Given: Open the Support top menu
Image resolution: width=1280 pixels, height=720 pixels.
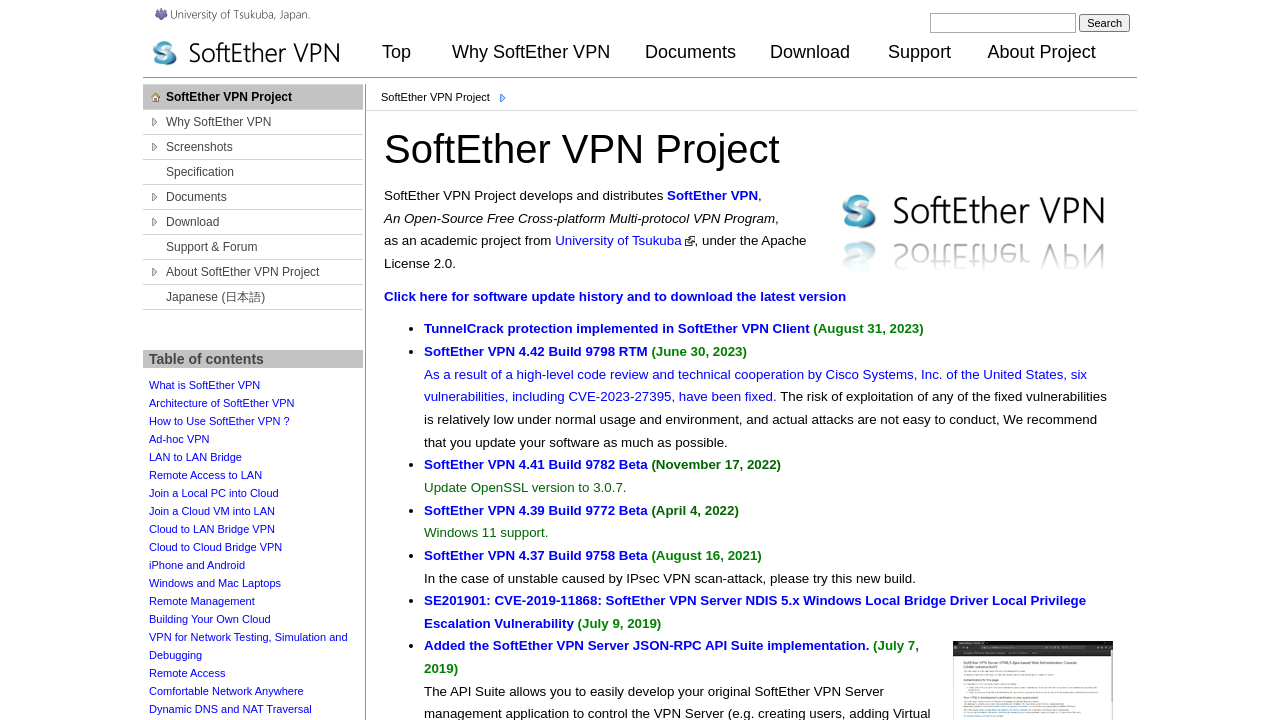Looking at the screenshot, I should pyautogui.click(x=919, y=52).
